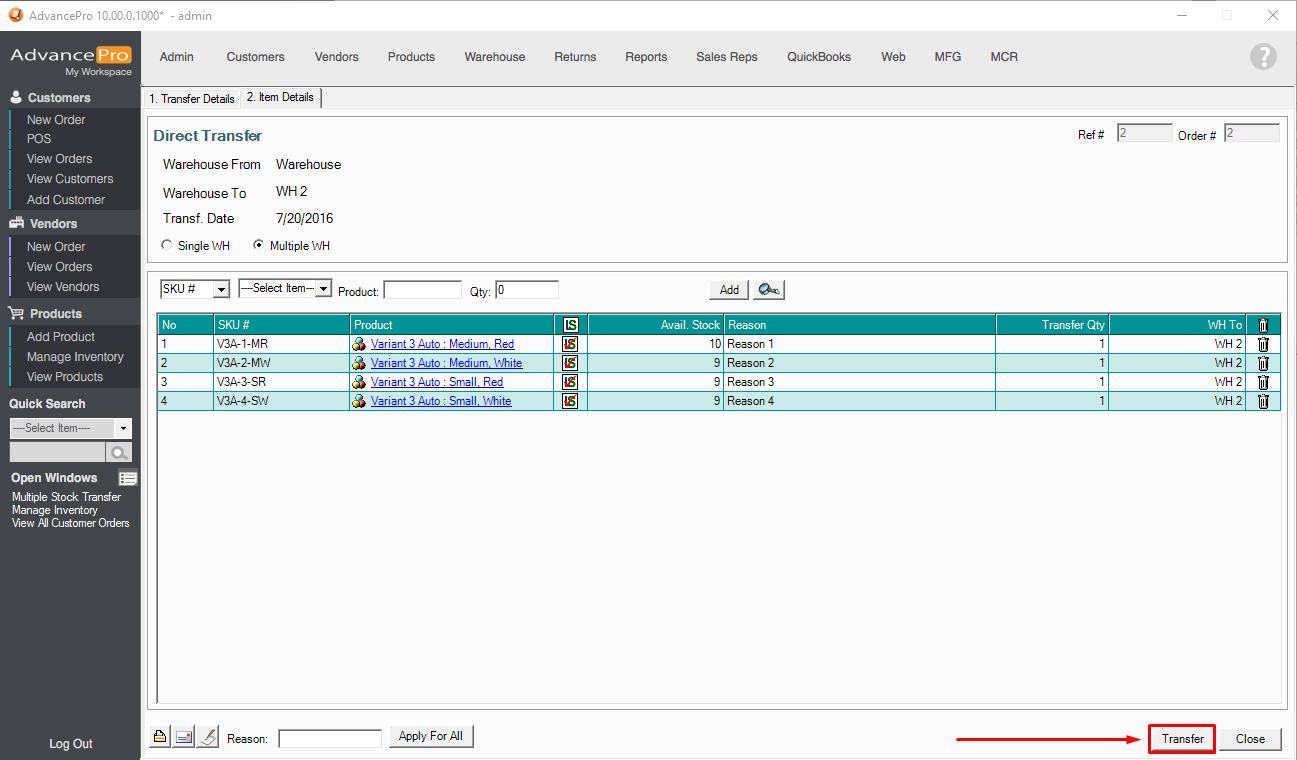1297x760 pixels.
Task: Click the Product input field
Action: tap(423, 290)
